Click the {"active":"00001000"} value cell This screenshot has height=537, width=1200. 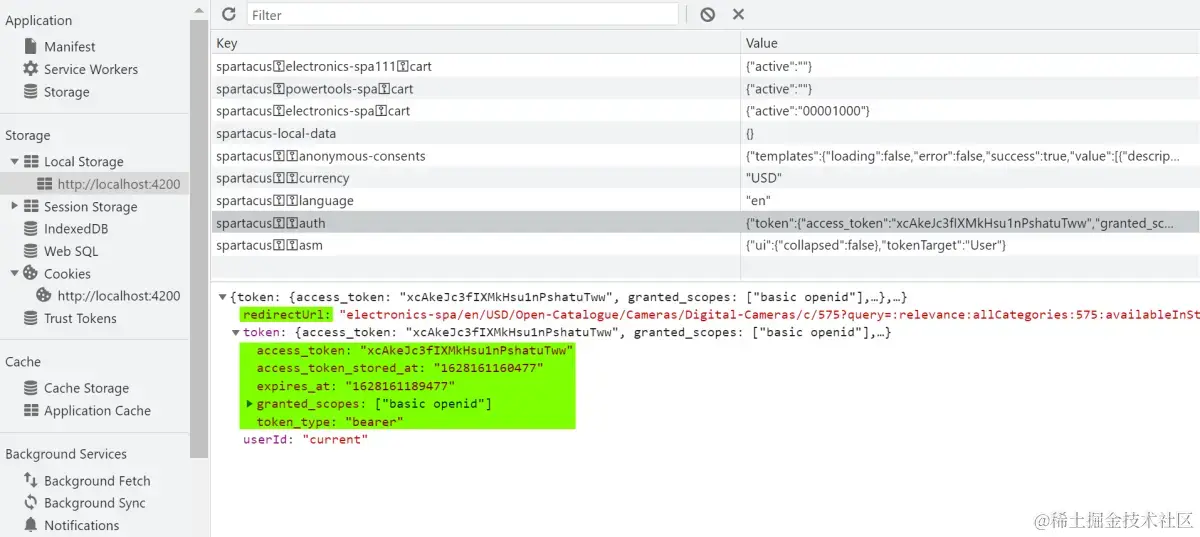tap(970, 111)
